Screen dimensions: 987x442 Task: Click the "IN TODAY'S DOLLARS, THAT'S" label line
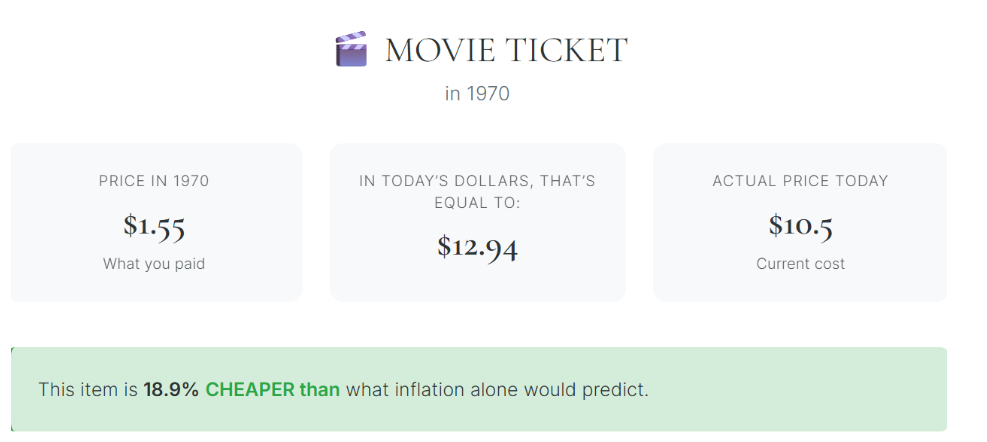point(477,181)
